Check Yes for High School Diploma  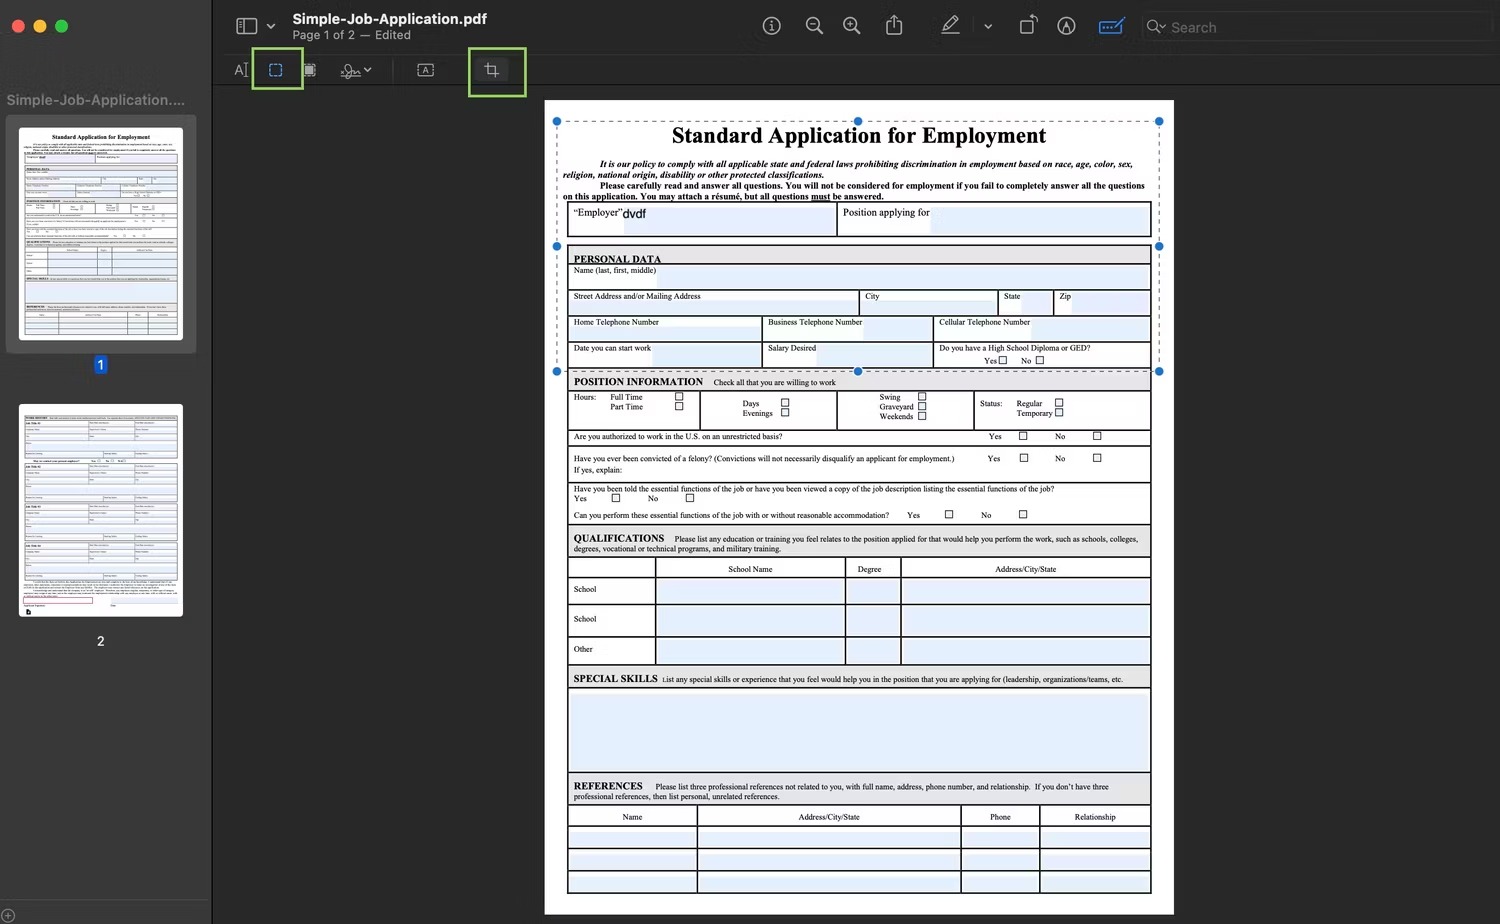1003,360
